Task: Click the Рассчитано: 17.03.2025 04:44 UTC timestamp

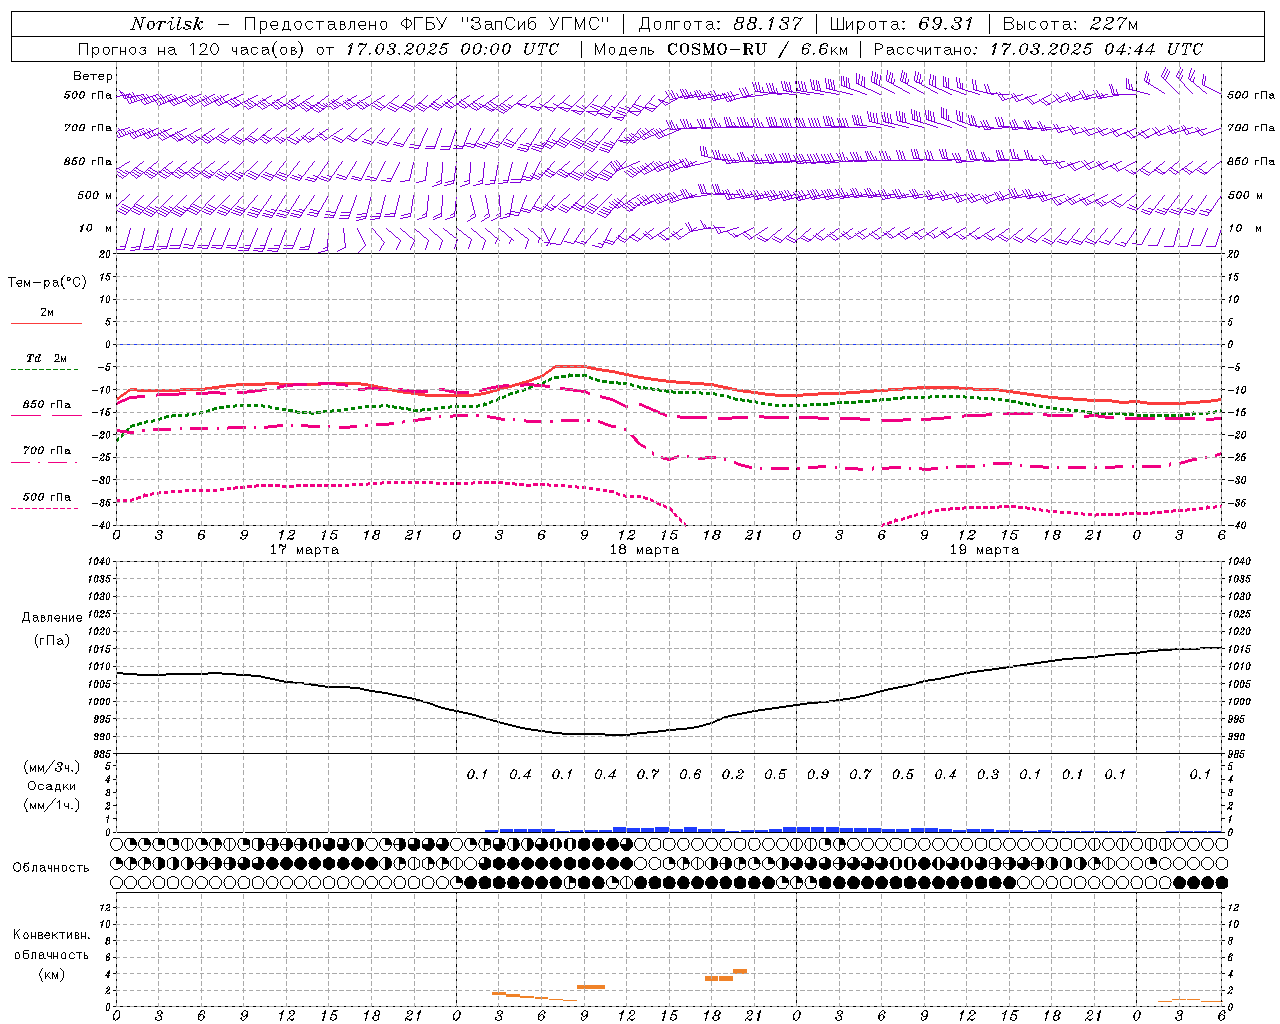Action: click(1038, 49)
